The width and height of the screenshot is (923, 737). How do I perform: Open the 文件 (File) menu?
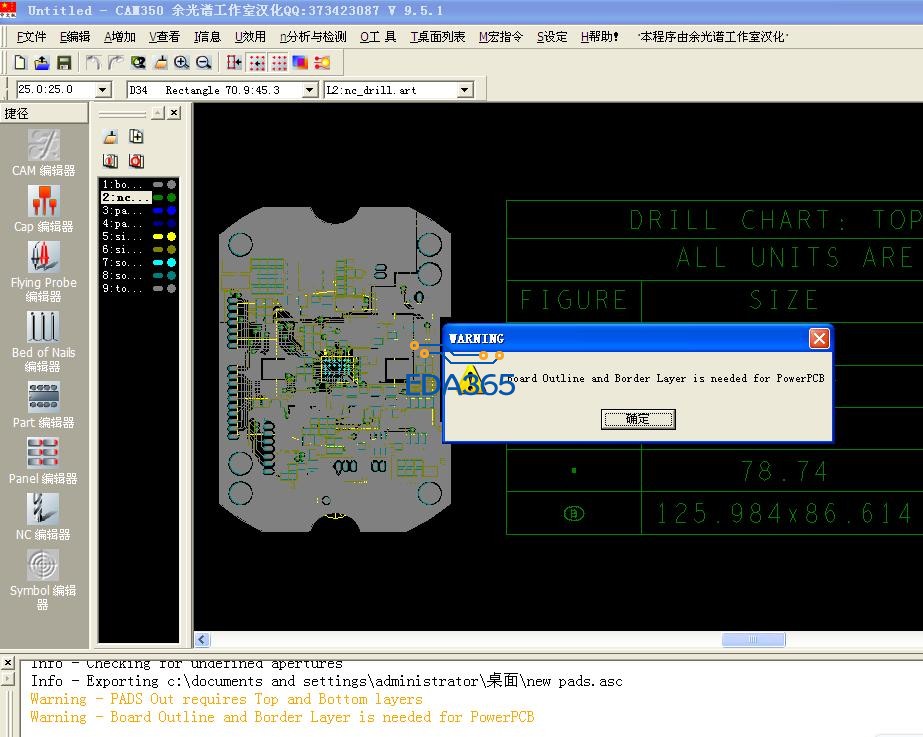pos(31,37)
